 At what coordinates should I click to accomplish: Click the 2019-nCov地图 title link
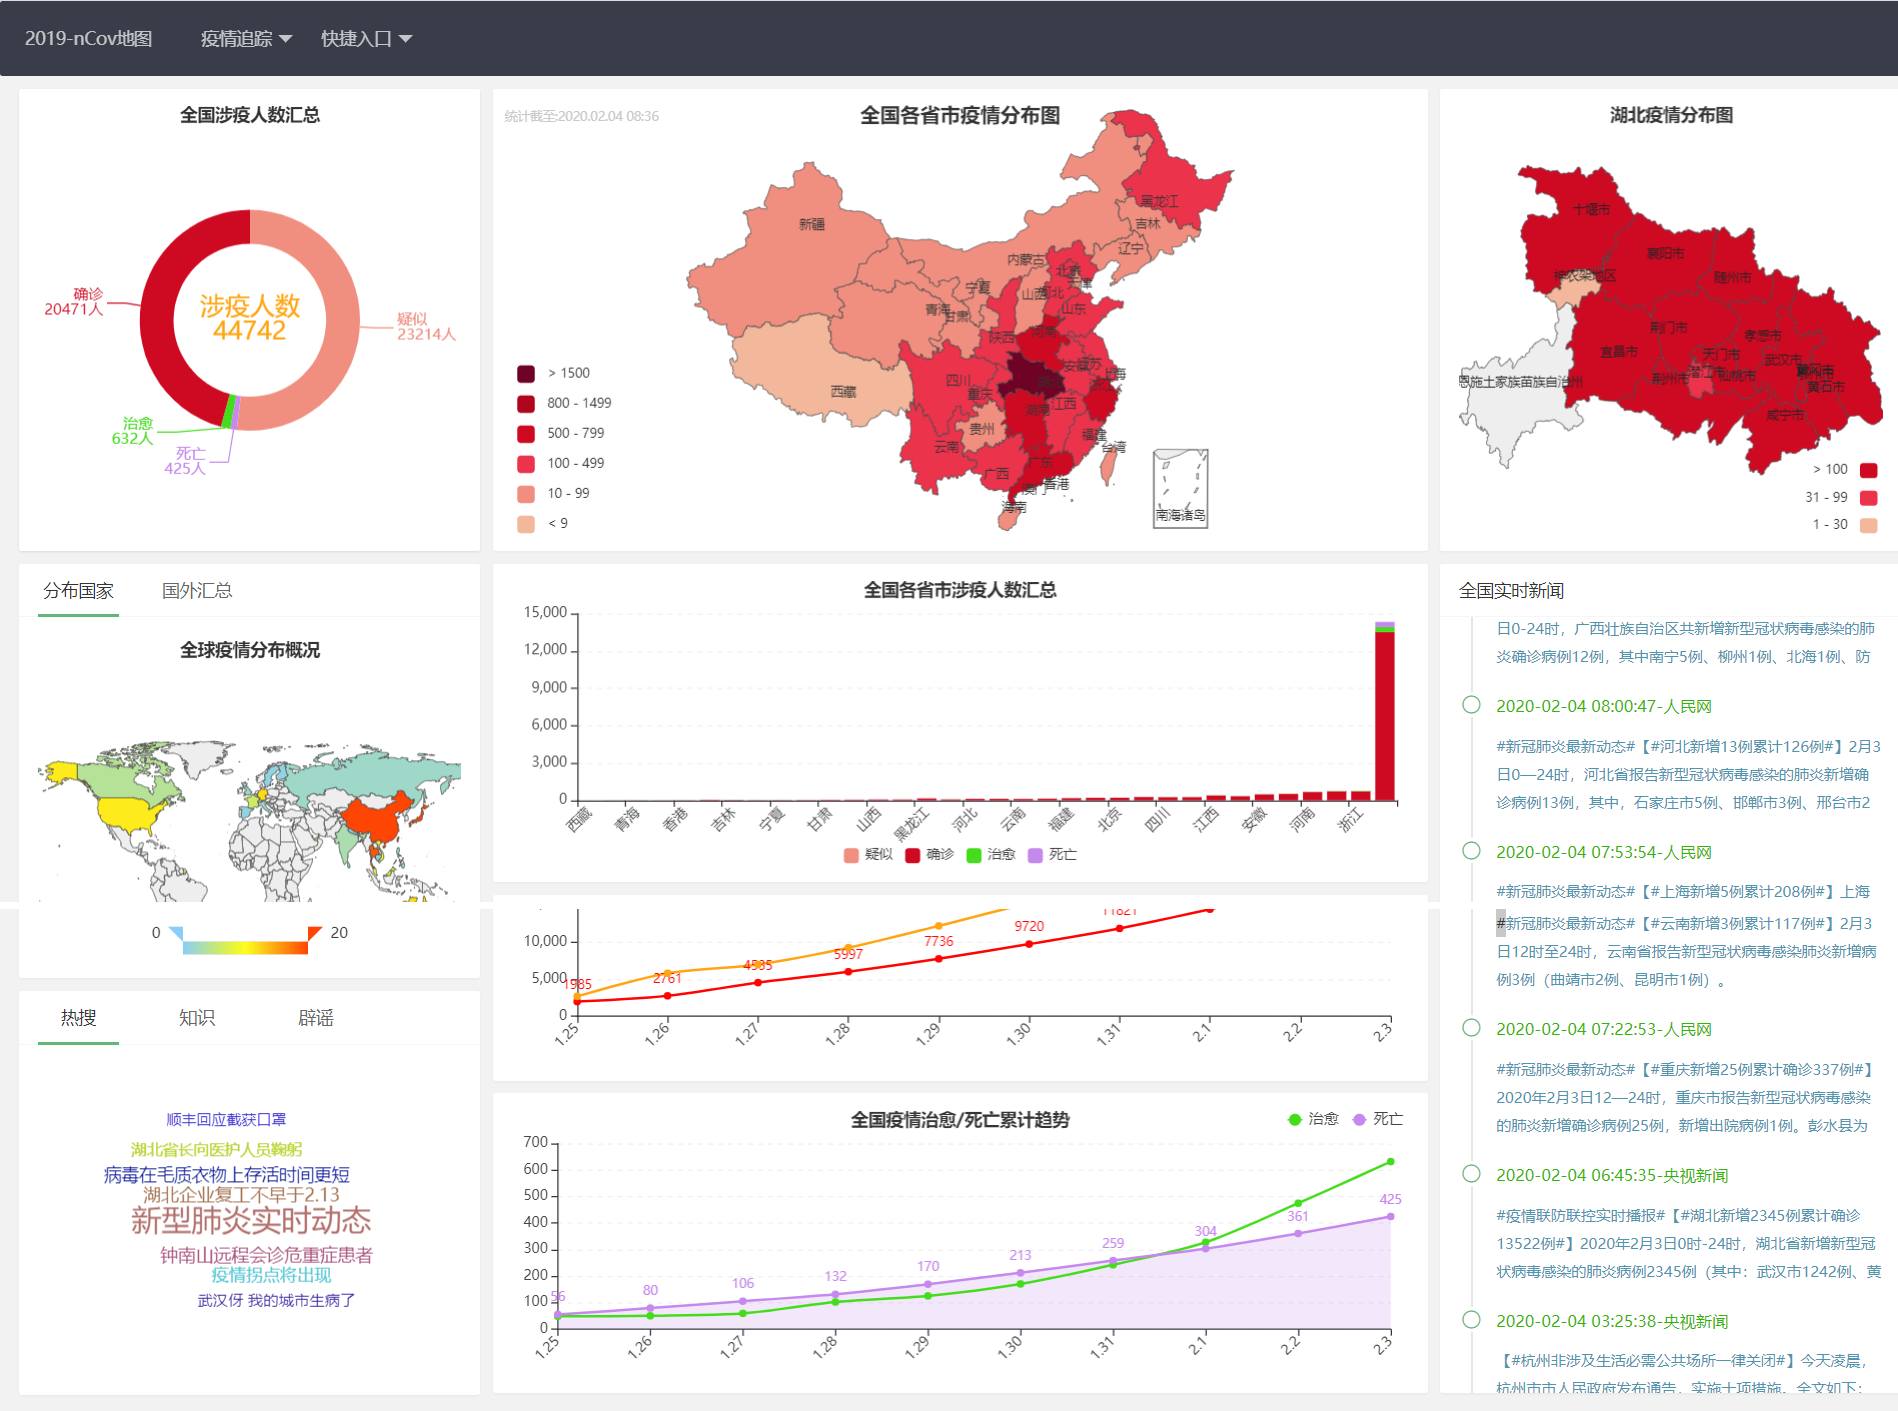(90, 38)
